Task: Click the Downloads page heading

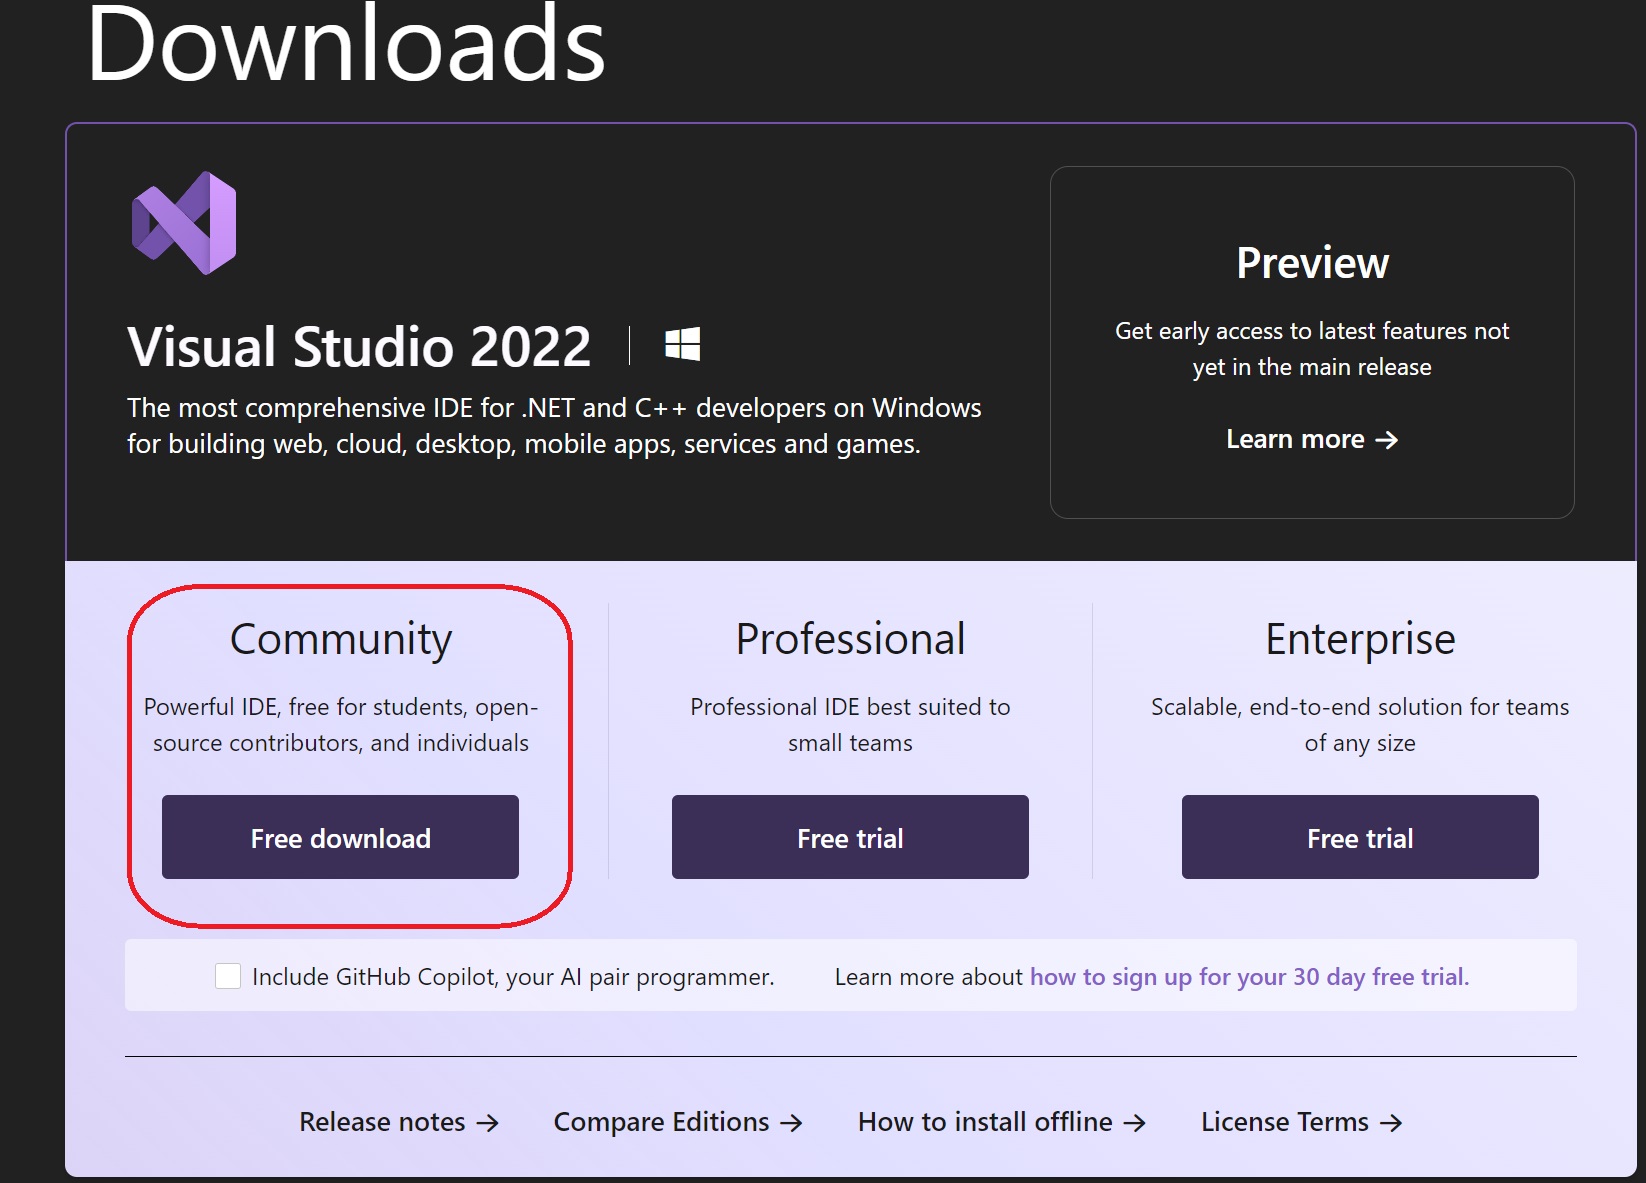Action: point(346,44)
